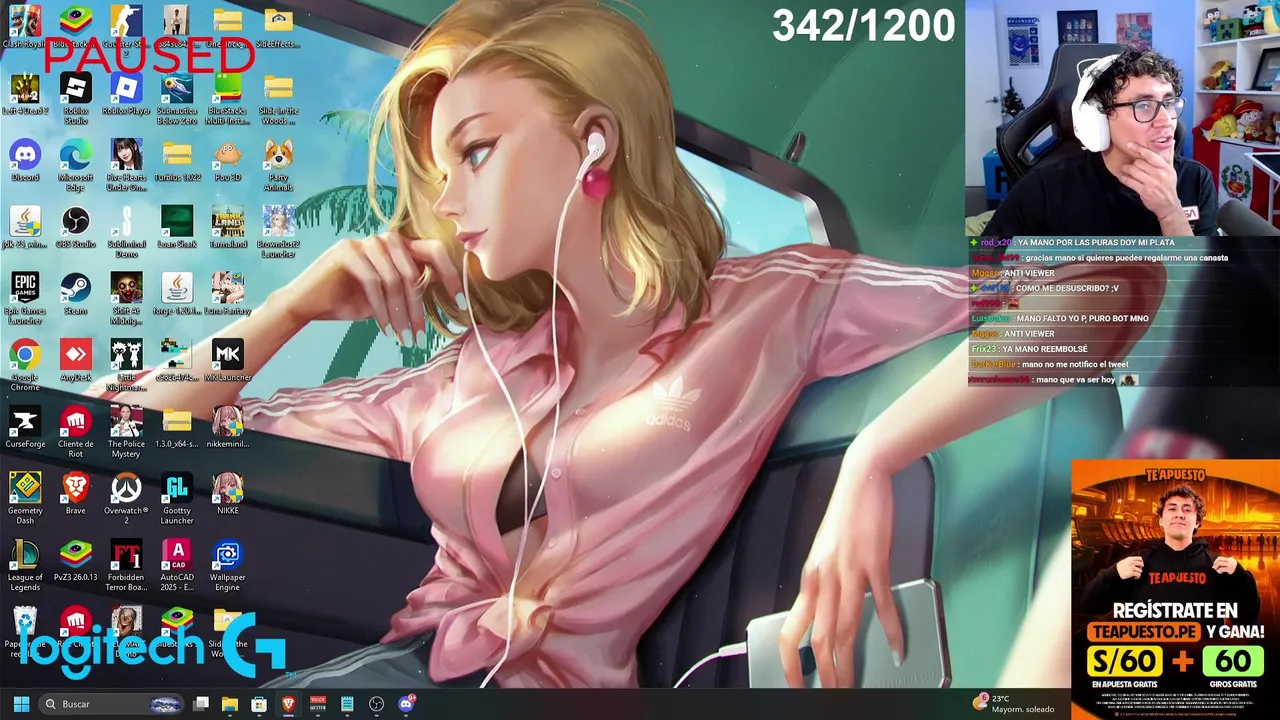This screenshot has width=1280, height=720.
Task: Launch the CurseForge shortcut
Action: tap(25, 427)
